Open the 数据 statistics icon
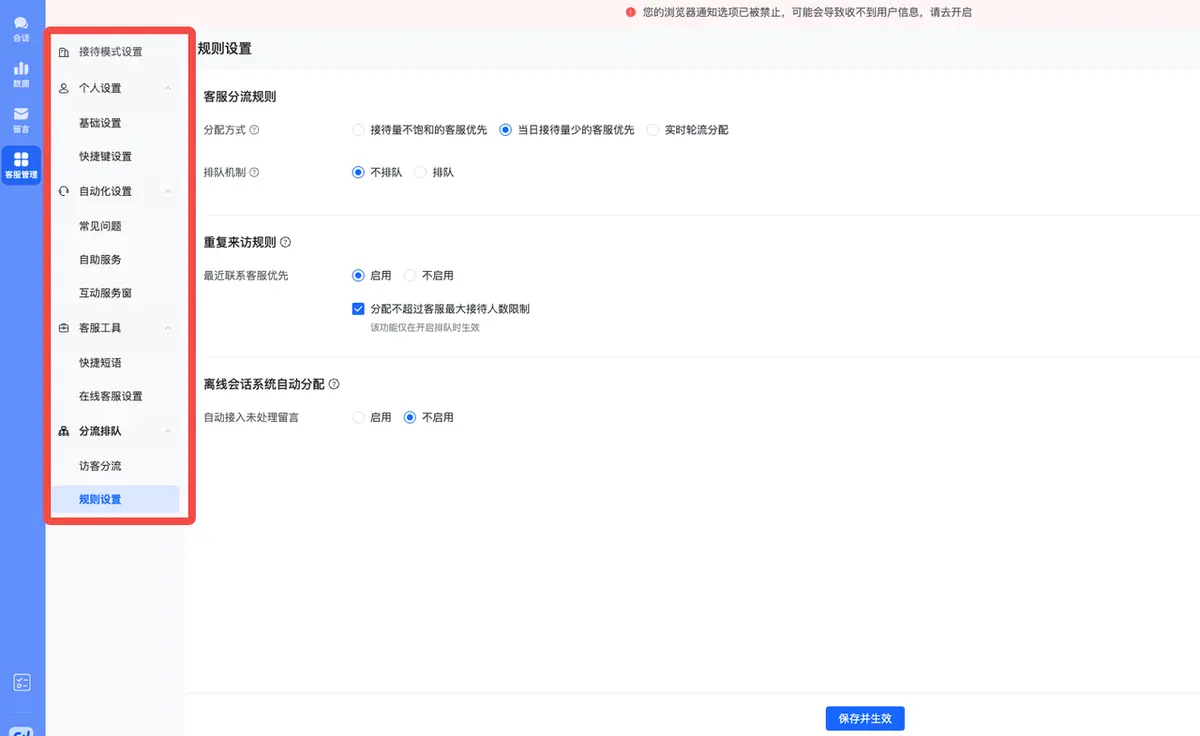The height and width of the screenshot is (736, 1200). 21,75
